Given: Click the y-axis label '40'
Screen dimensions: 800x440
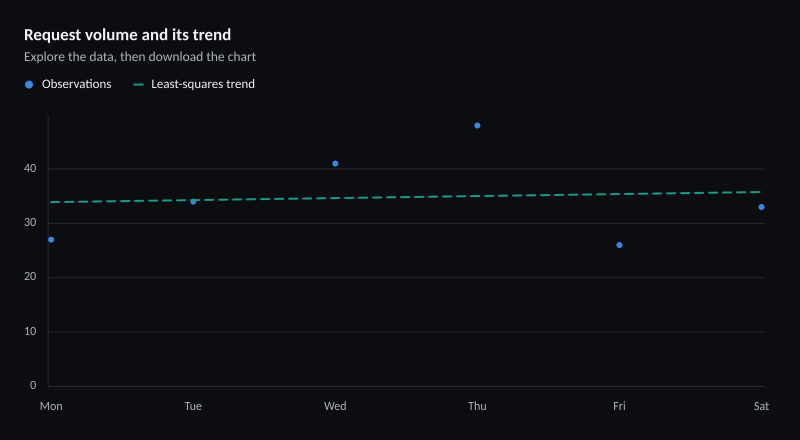Looking at the screenshot, I should 30,168.
